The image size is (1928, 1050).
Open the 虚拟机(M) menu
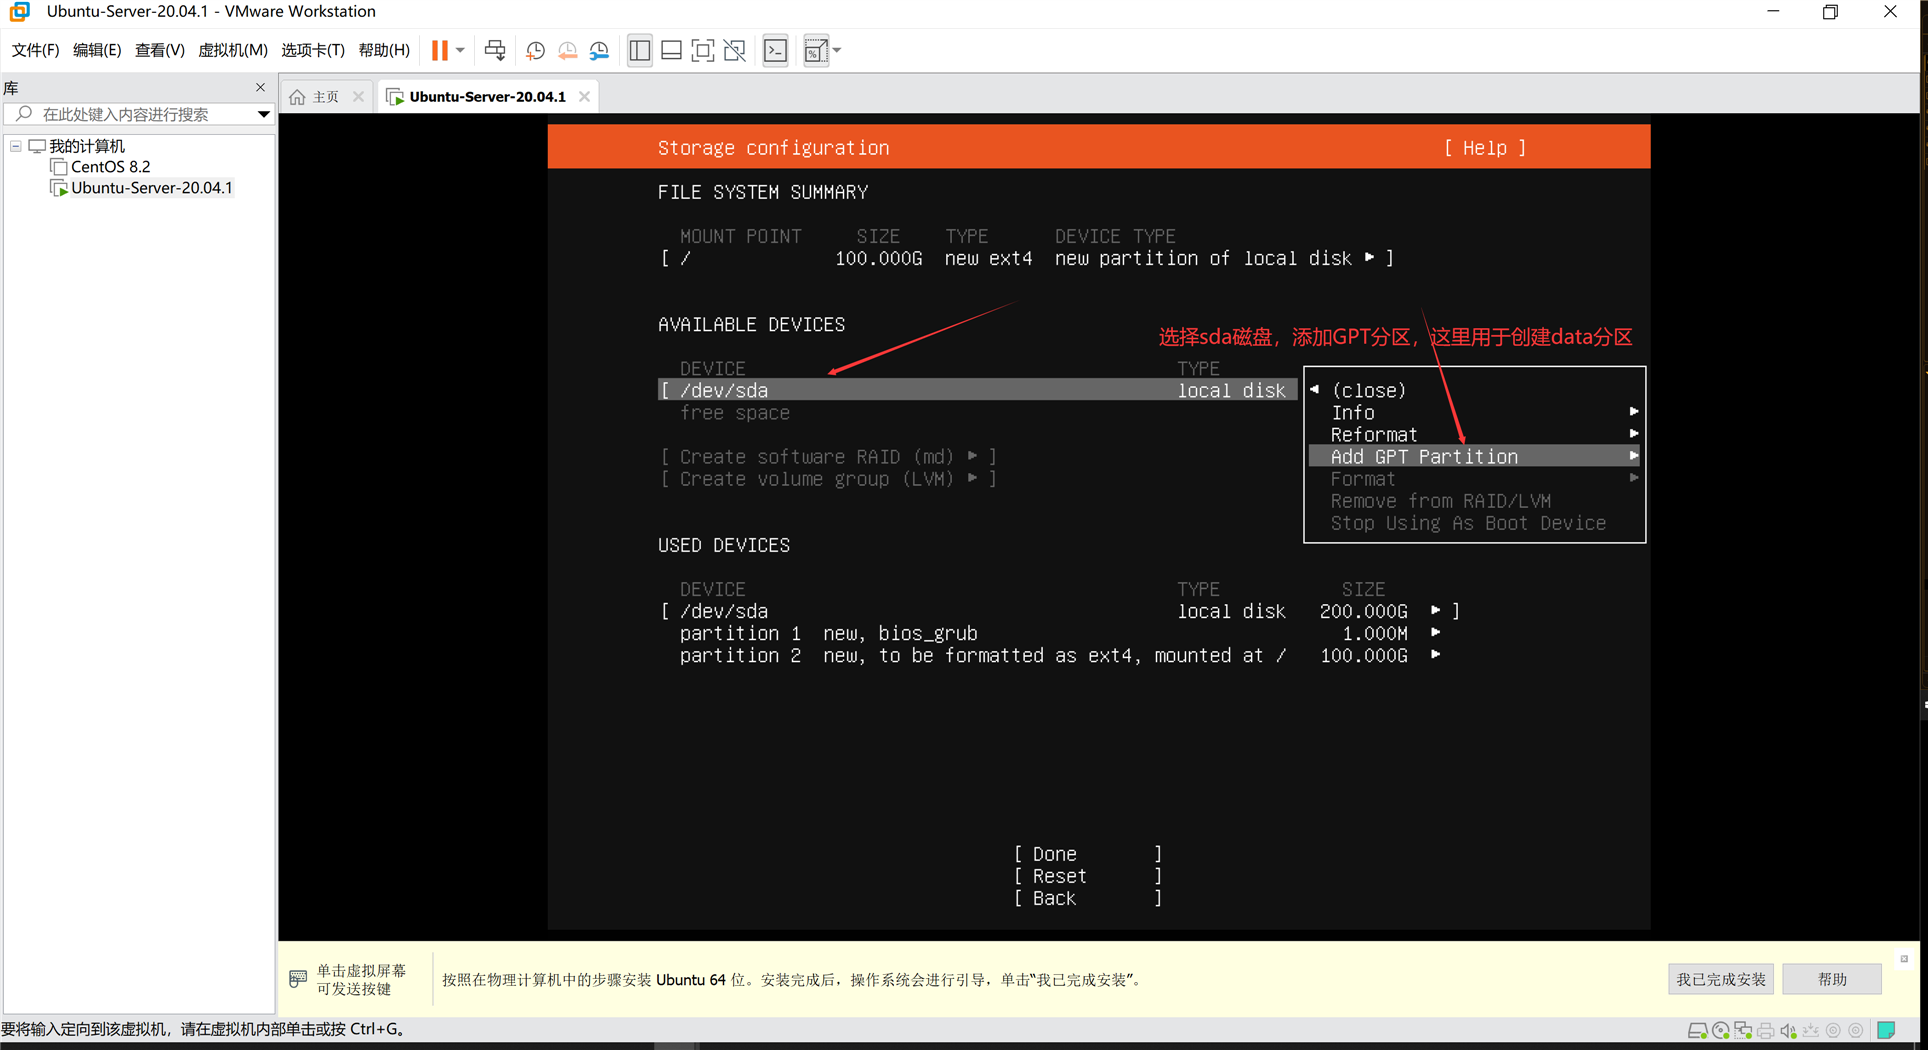pos(233,50)
